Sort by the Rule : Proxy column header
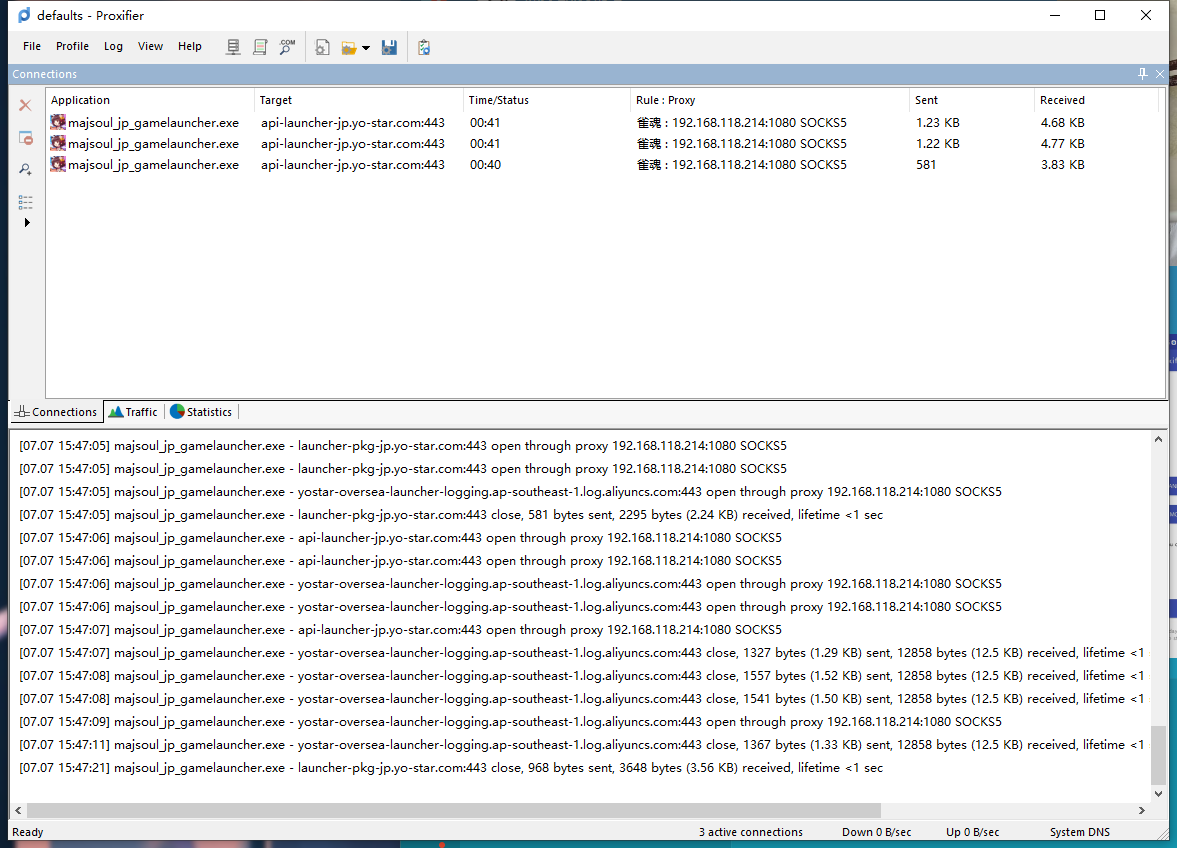This screenshot has width=1177, height=848. [x=770, y=100]
